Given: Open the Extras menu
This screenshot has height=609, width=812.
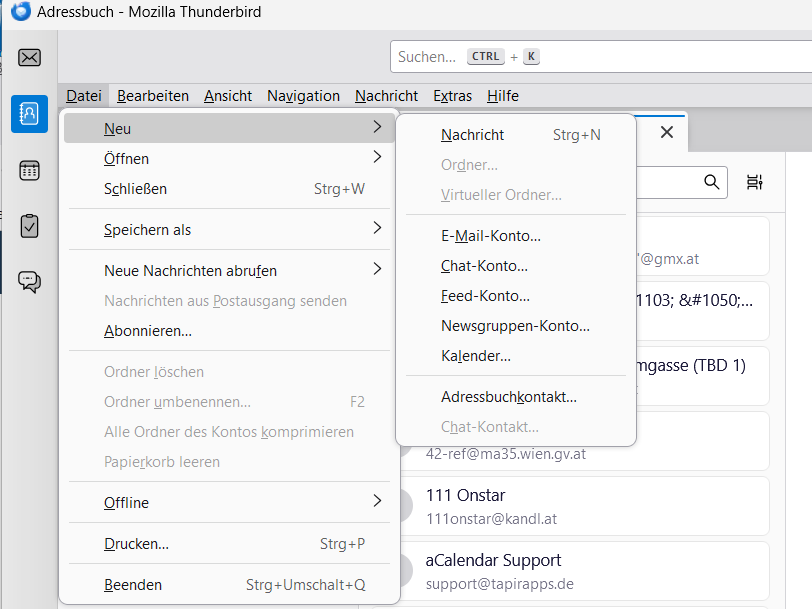Looking at the screenshot, I should 452,96.
